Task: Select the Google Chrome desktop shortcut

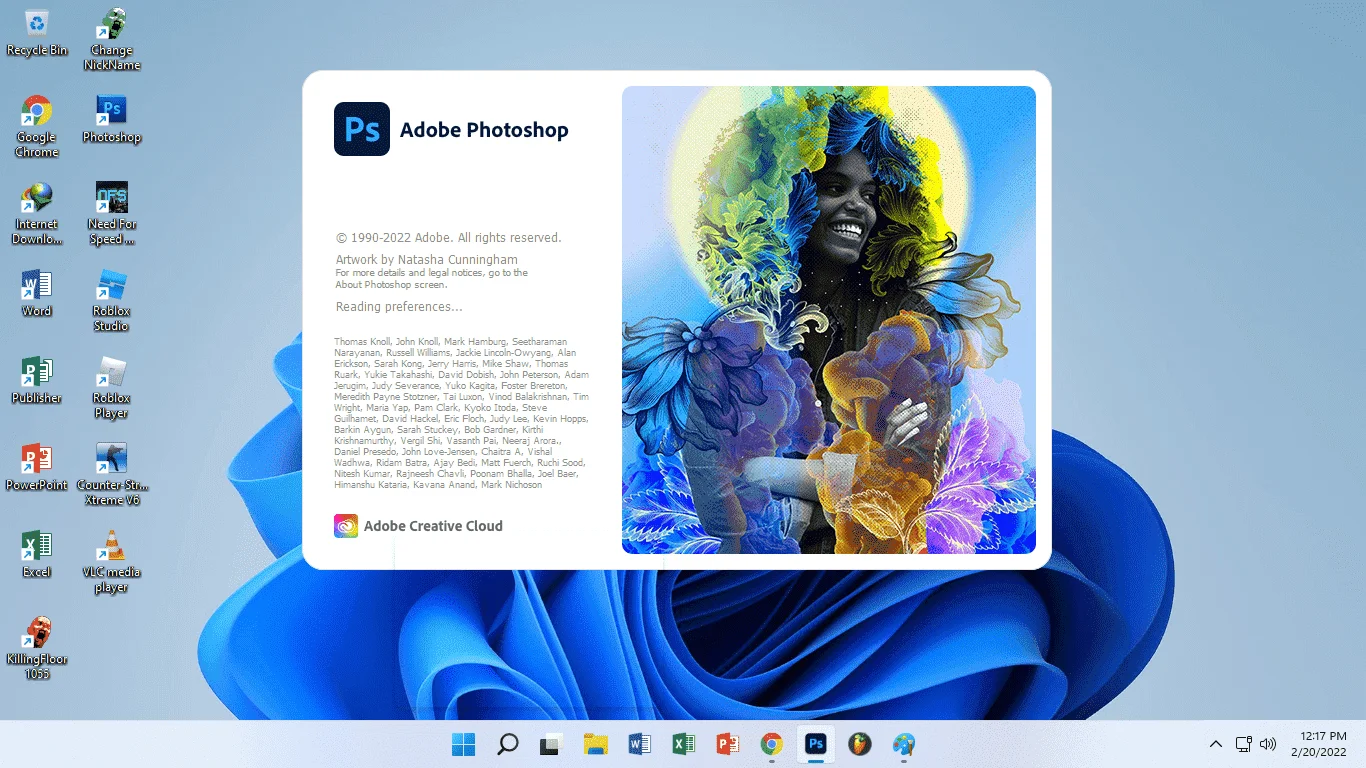Action: 36,127
